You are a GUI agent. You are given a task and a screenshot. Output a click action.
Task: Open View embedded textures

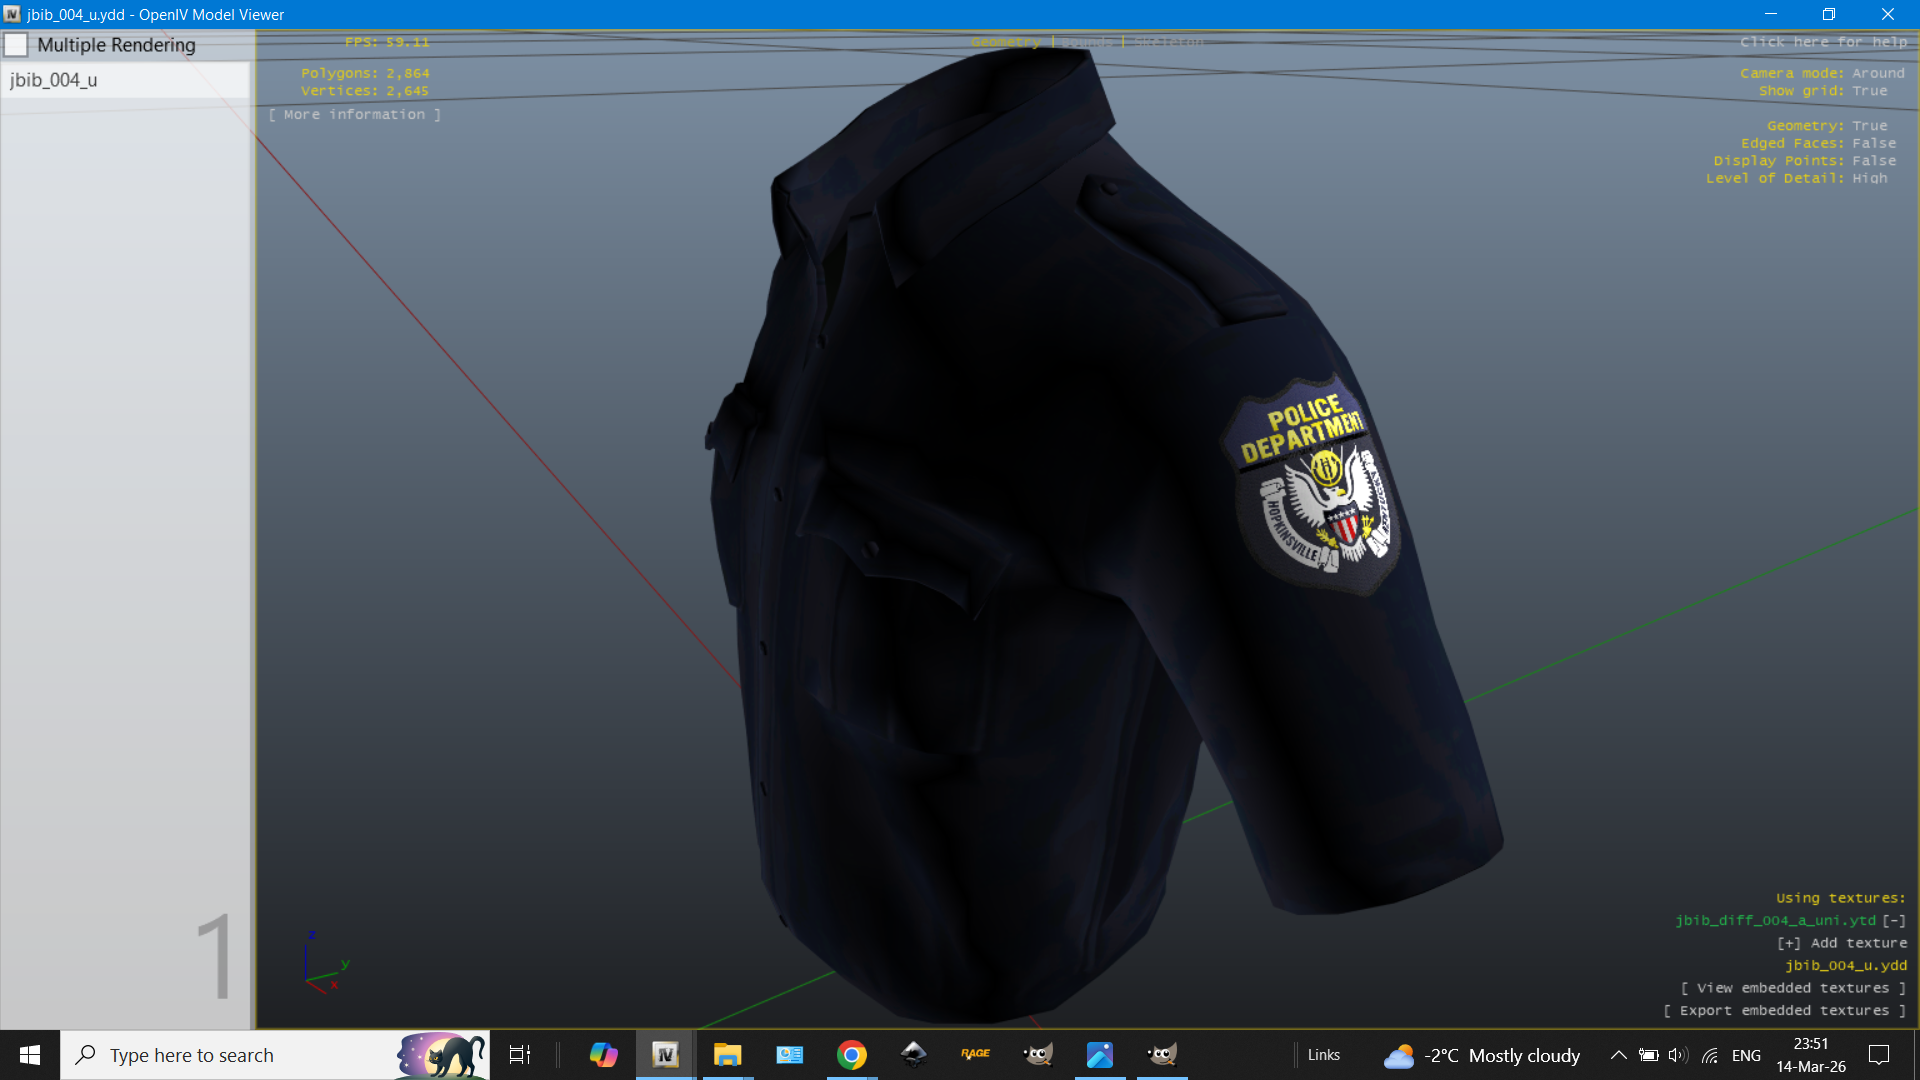tap(1793, 988)
